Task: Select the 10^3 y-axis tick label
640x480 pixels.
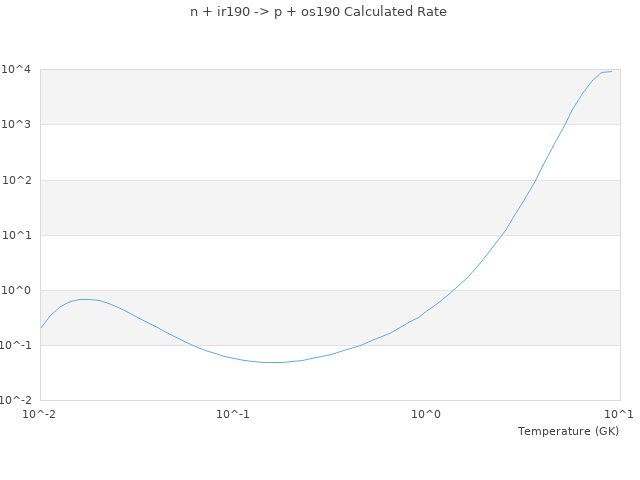Action: click(x=18, y=124)
